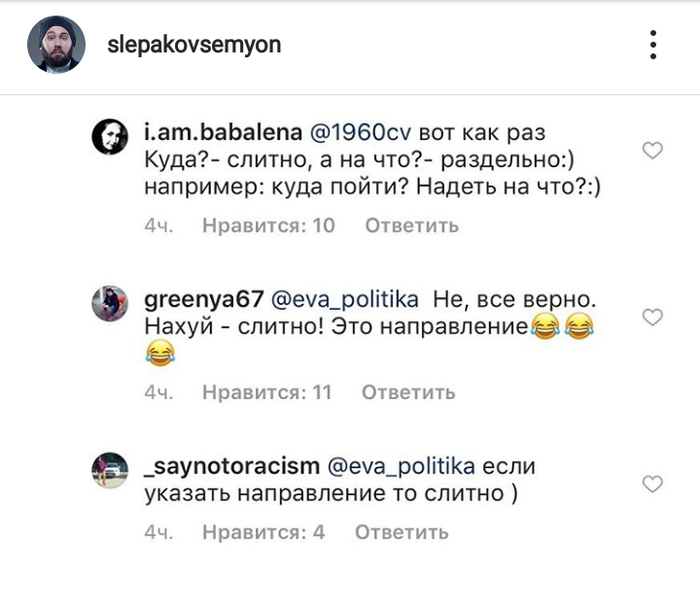View the 11 likes on greenya67's comment
This screenshot has height=606, width=700.
pos(266,392)
